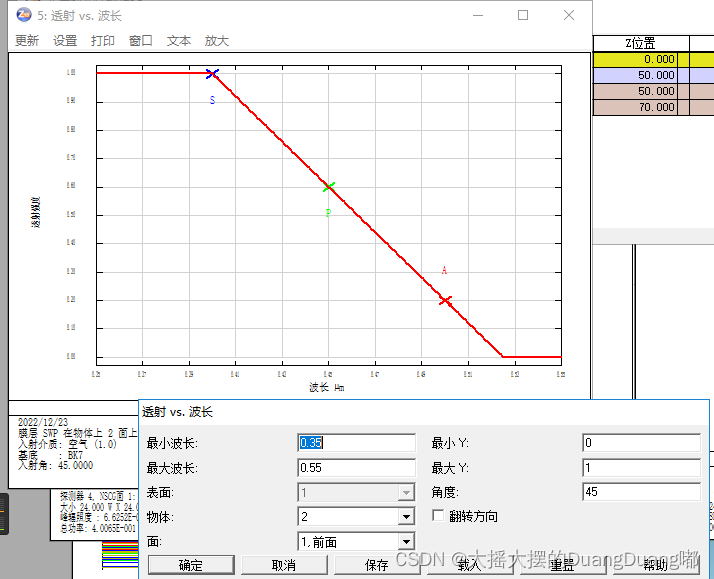Screen dimensions: 714x579
Task: Click the Z位置 column header
Action: (x=641, y=44)
